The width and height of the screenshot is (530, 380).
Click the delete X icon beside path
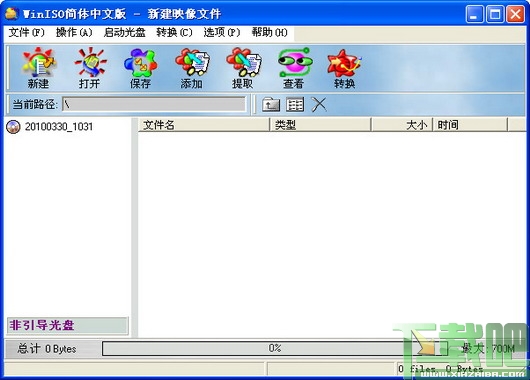click(x=319, y=104)
